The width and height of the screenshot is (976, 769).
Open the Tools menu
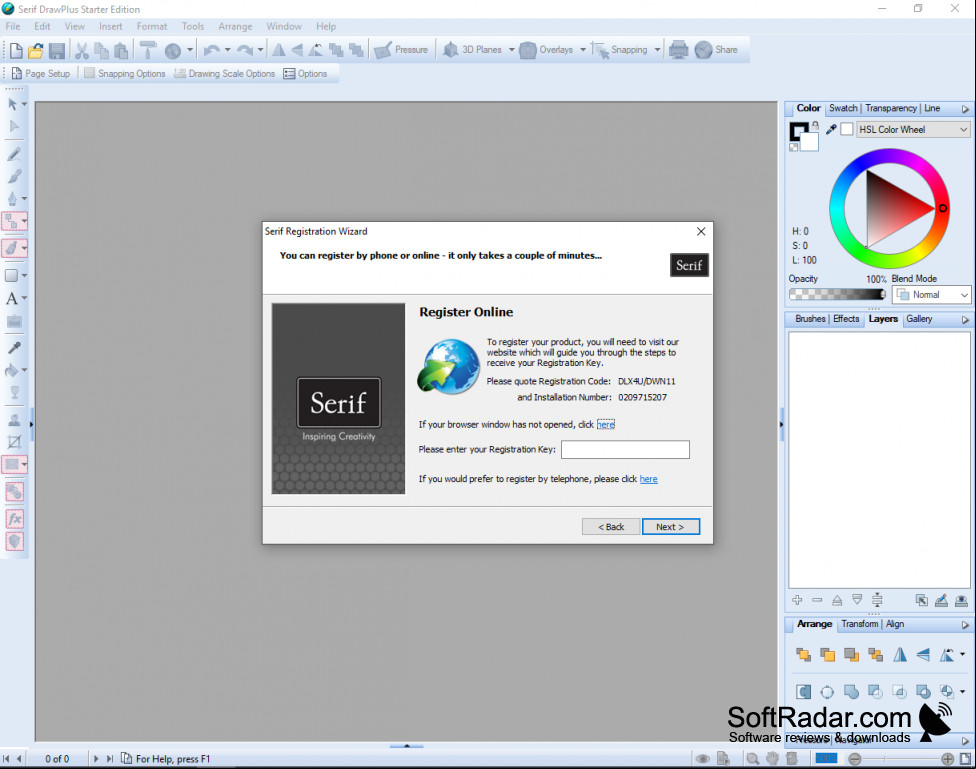(193, 26)
